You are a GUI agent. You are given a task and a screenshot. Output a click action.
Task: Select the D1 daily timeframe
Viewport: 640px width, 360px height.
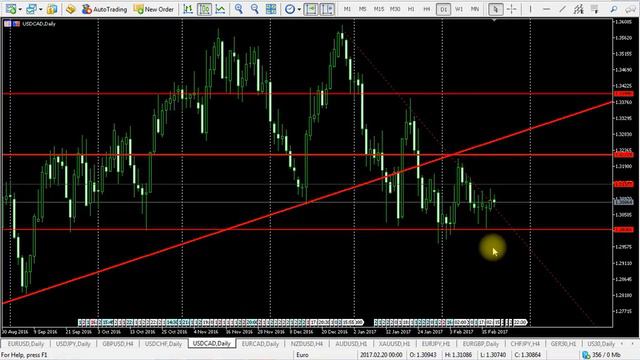pyautogui.click(x=443, y=9)
